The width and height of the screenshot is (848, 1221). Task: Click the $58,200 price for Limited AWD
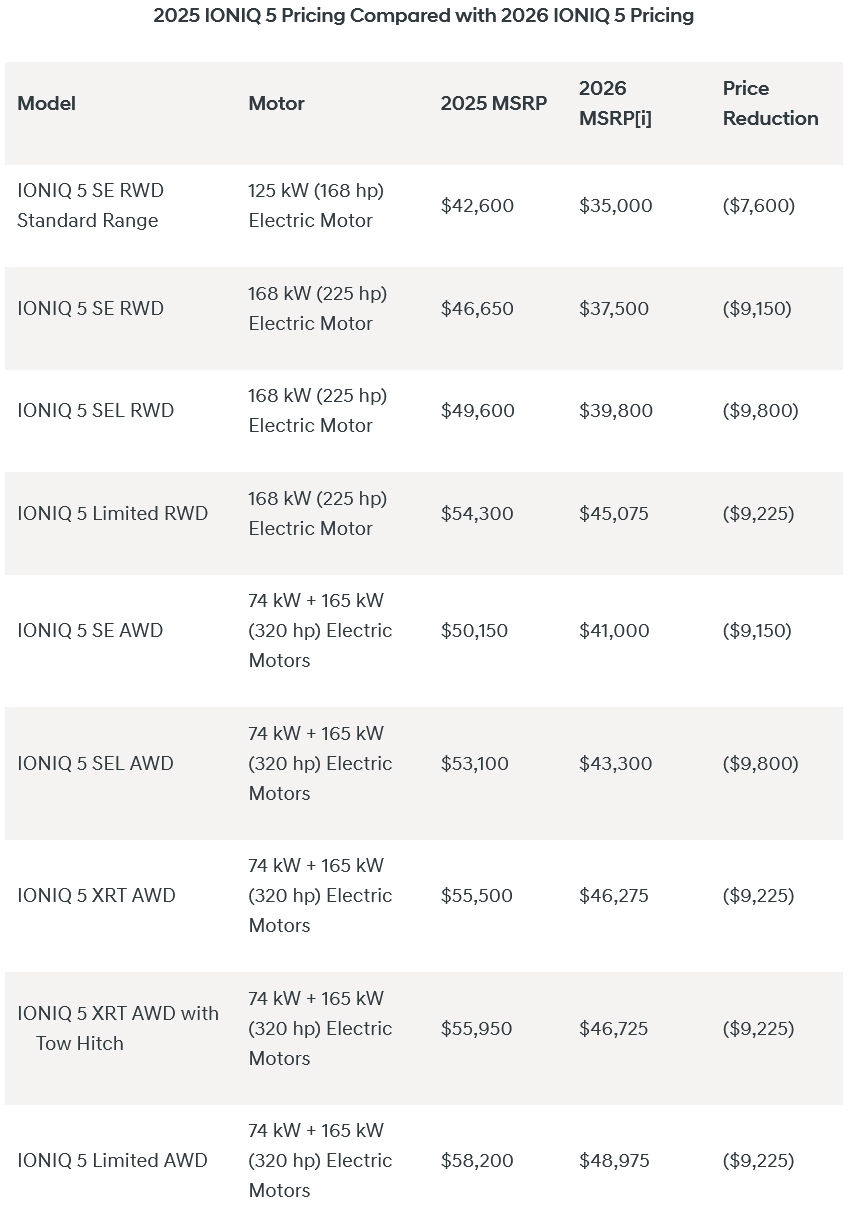477,1160
